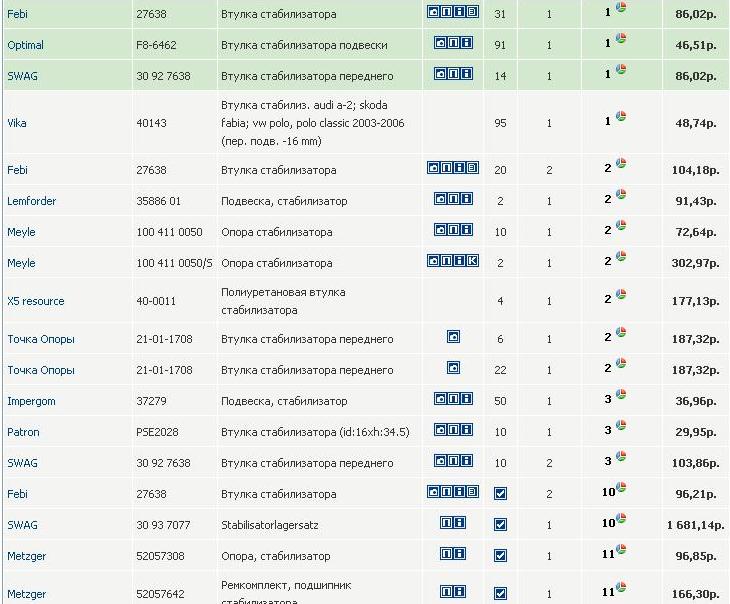Click description 'Втулка стабилизатора (id:16xh:34.5)'
Screen dimensions: 730x604
click(x=315, y=432)
